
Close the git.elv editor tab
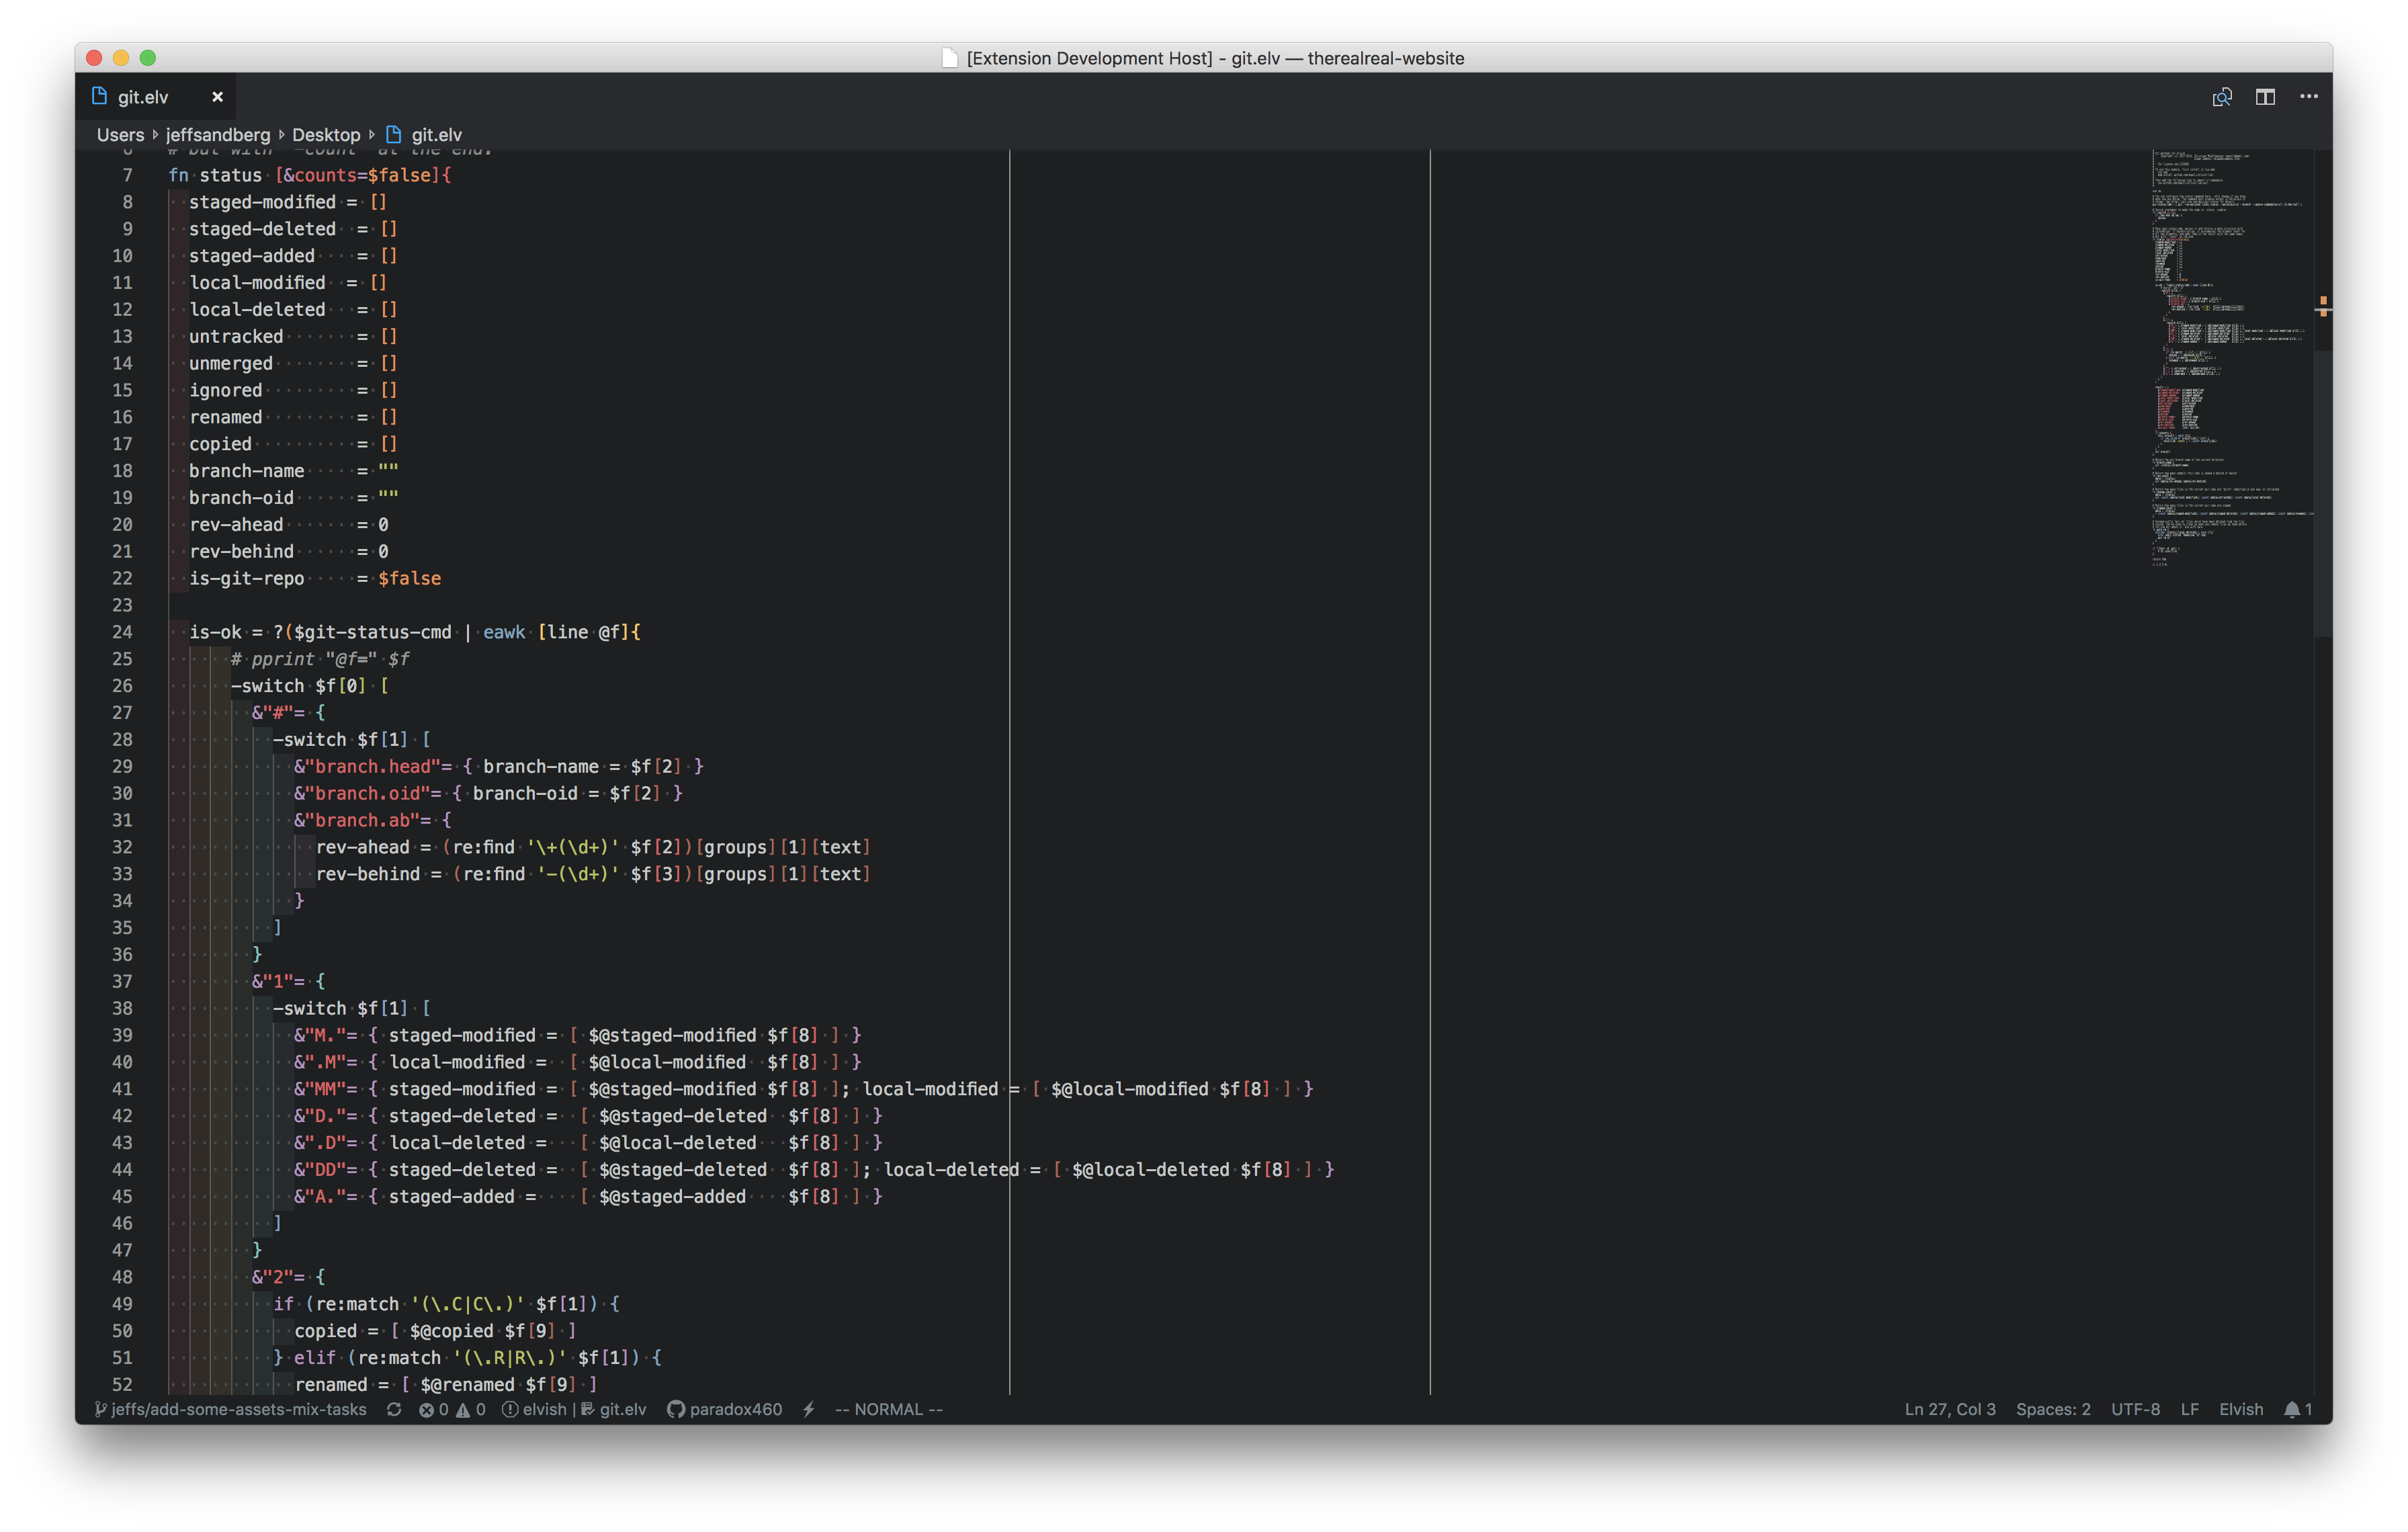point(217,97)
